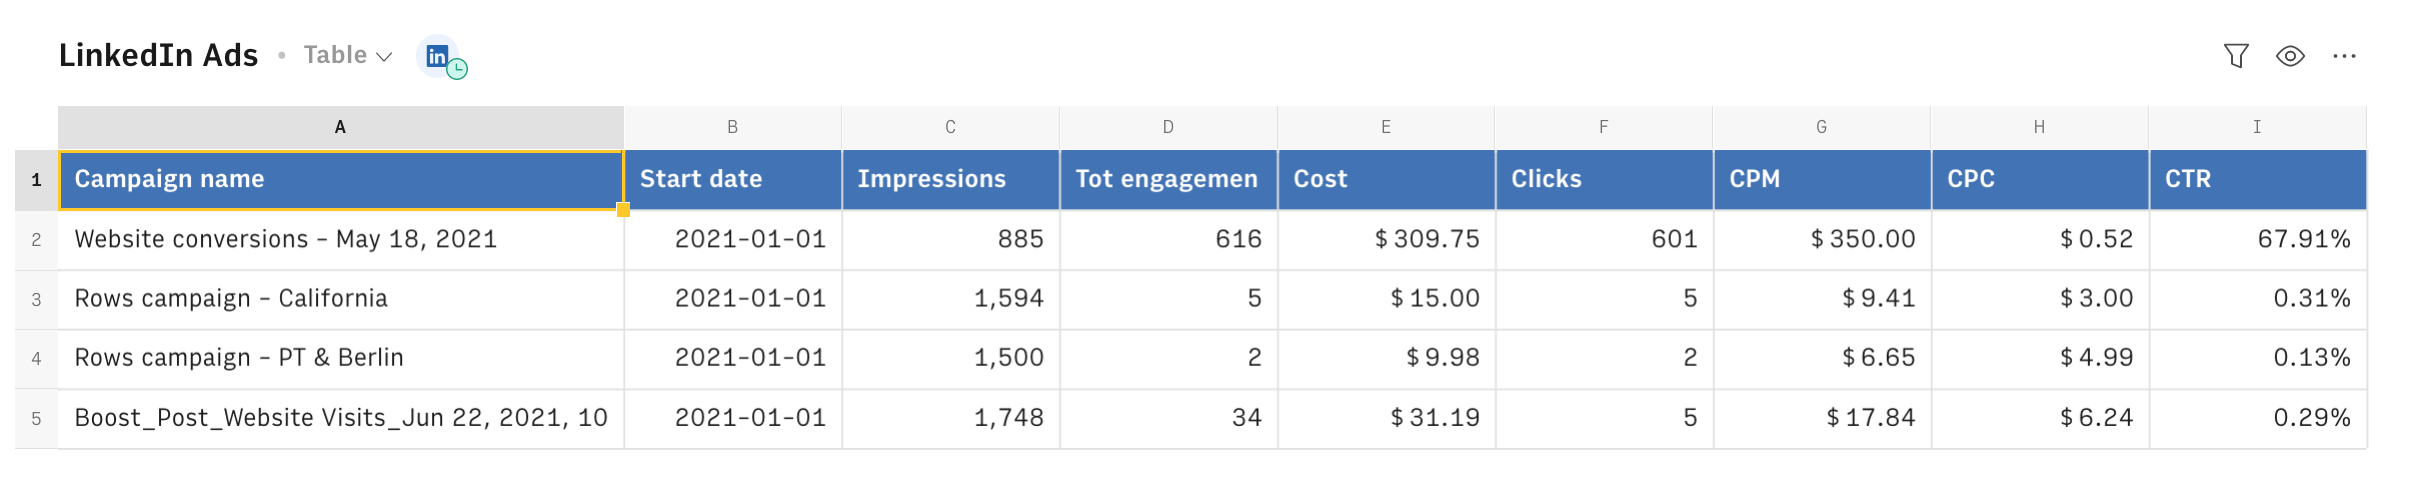The height and width of the screenshot is (492, 2414).
Task: Click the Impressions header cell
Action: [x=951, y=180]
